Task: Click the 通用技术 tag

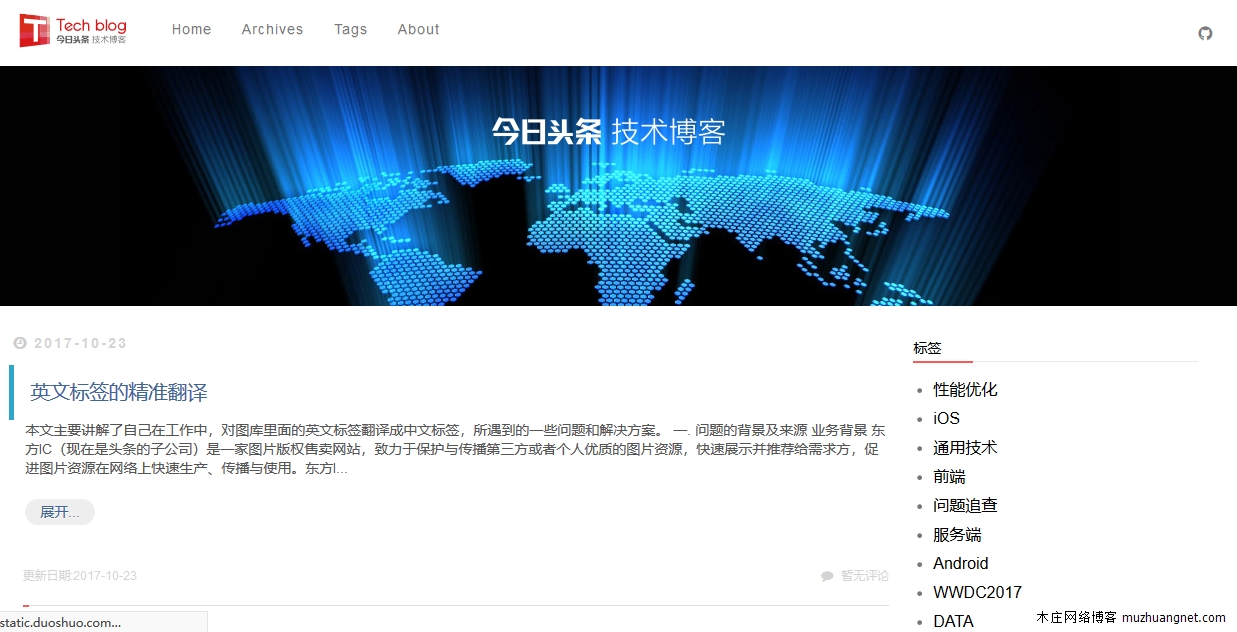Action: [964, 447]
